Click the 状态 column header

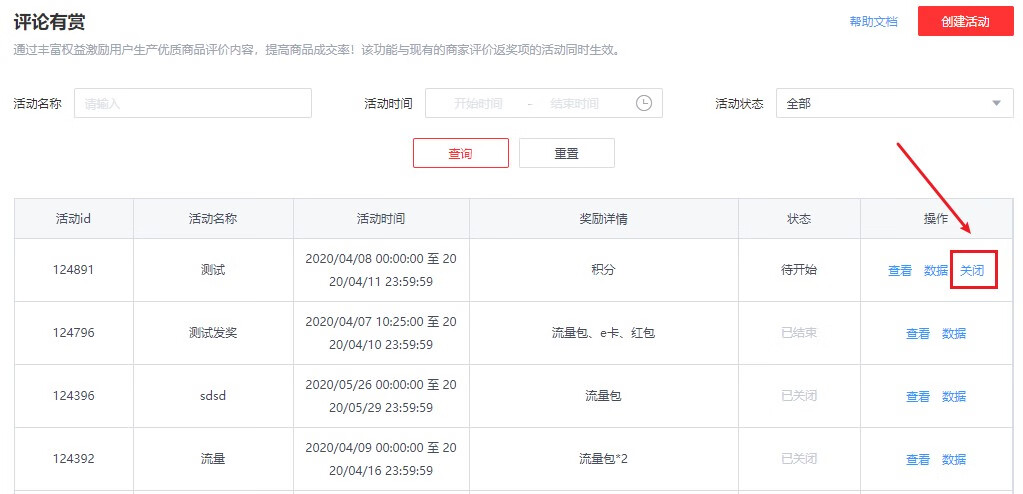(x=799, y=219)
